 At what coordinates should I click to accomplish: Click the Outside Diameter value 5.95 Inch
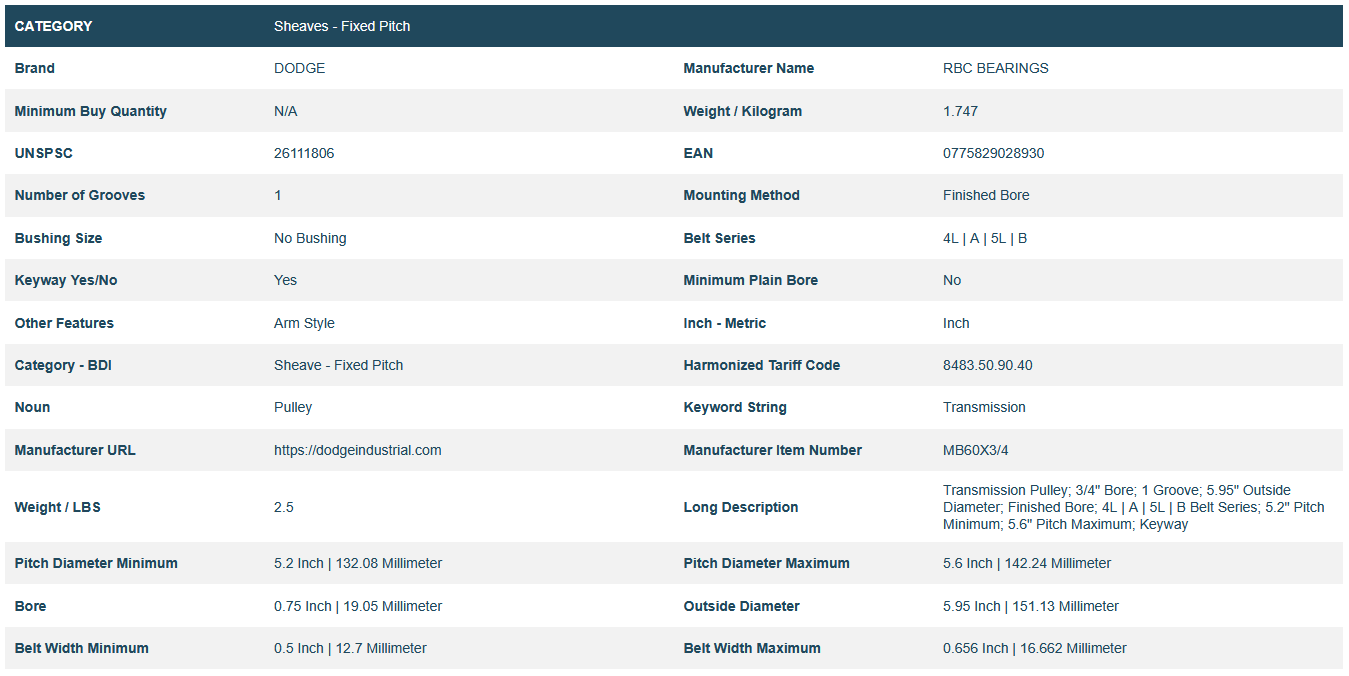(x=1030, y=606)
